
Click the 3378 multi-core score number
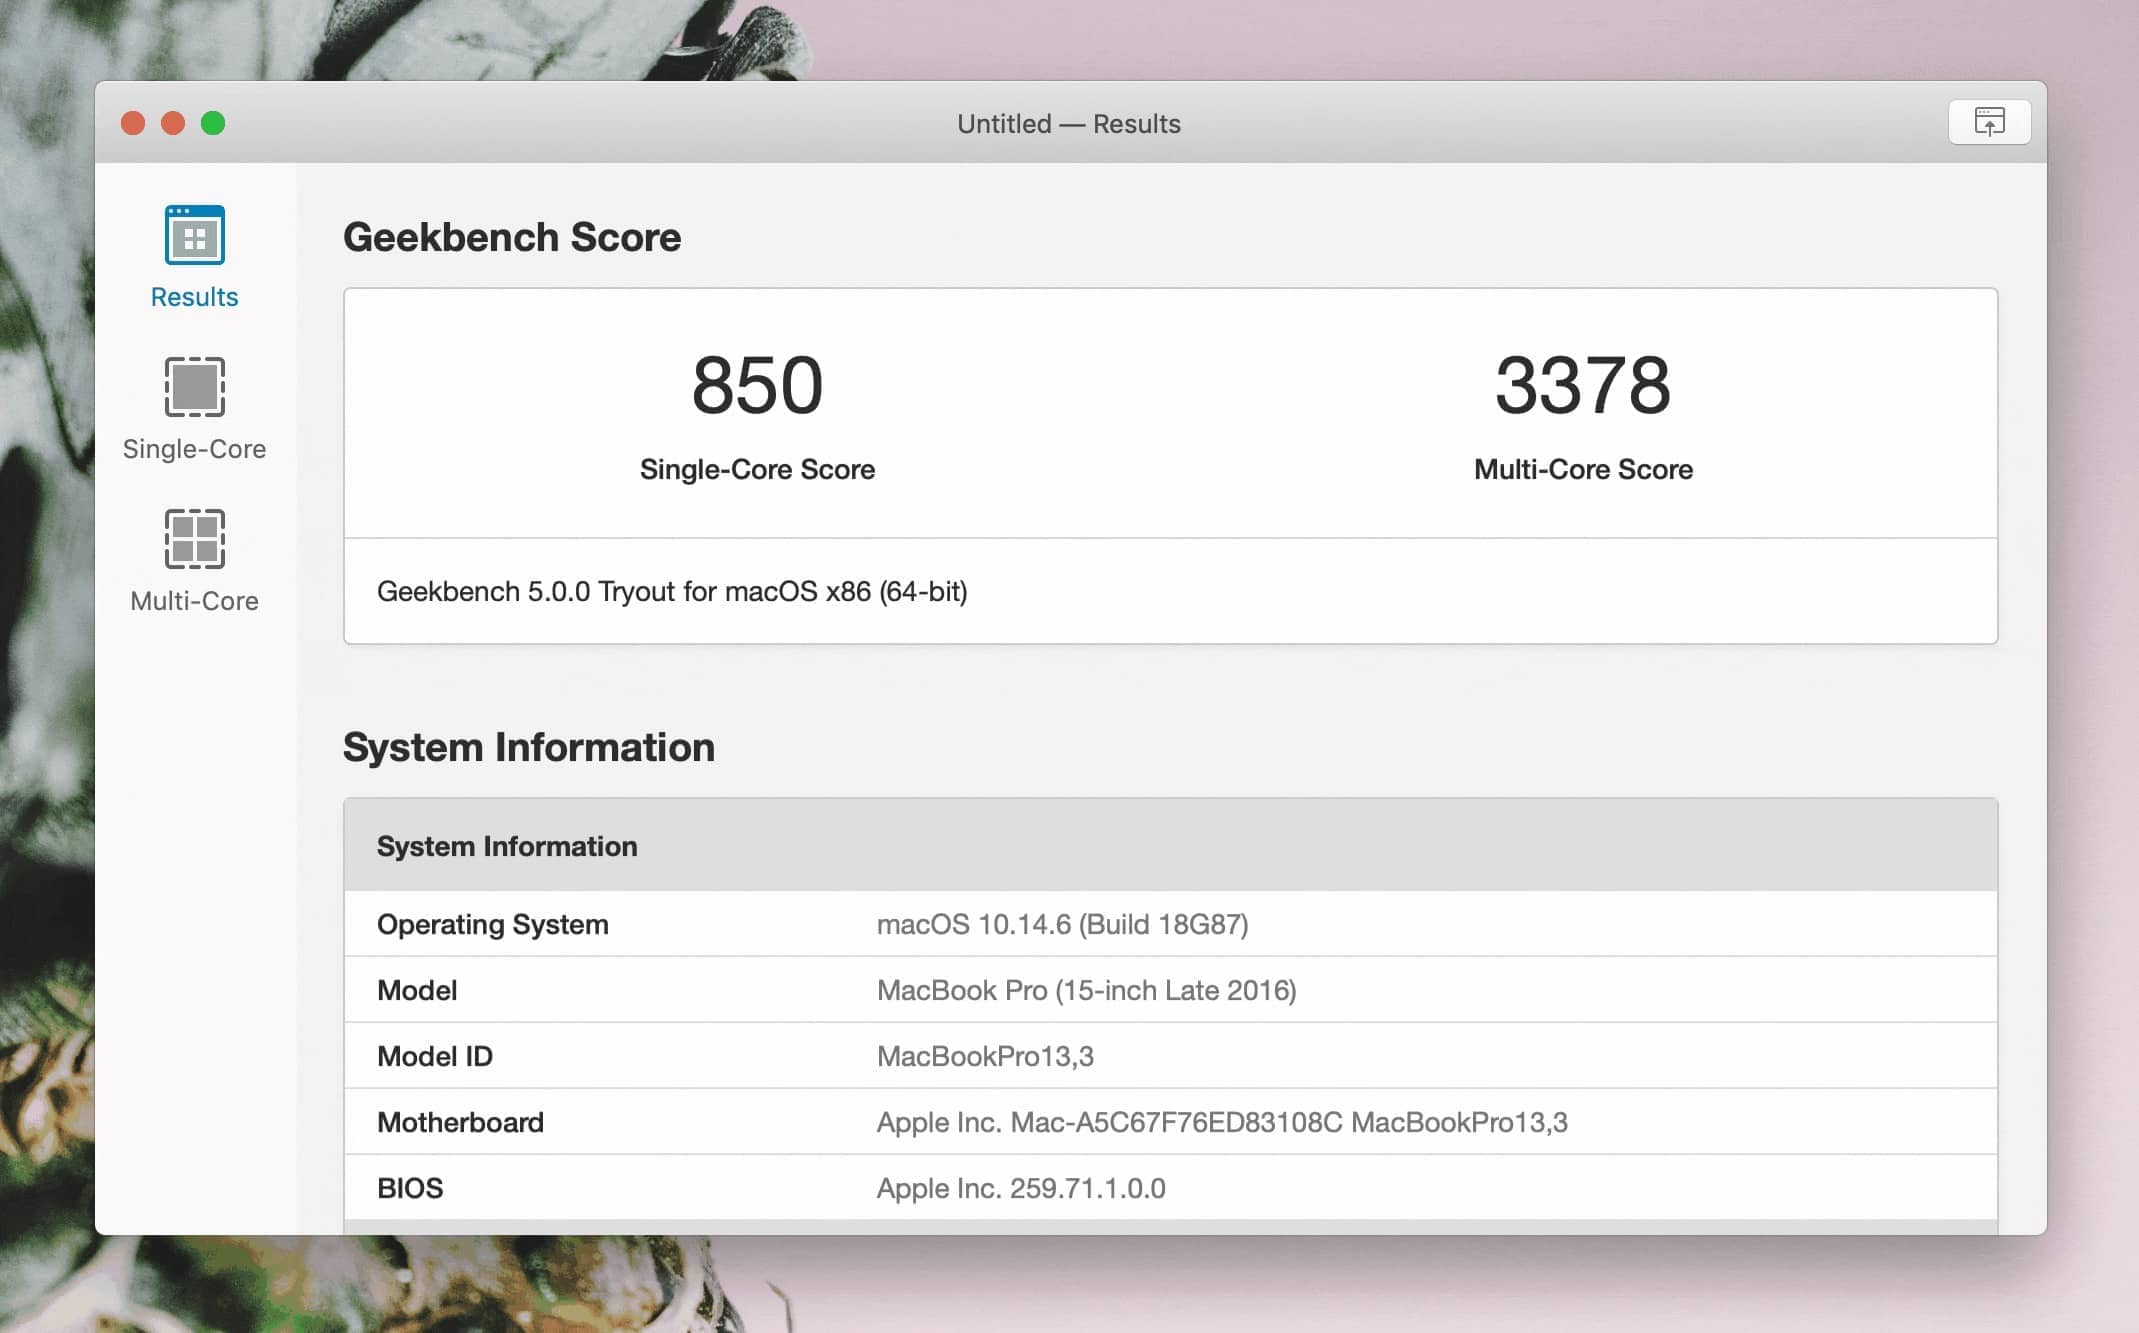[x=1582, y=385]
